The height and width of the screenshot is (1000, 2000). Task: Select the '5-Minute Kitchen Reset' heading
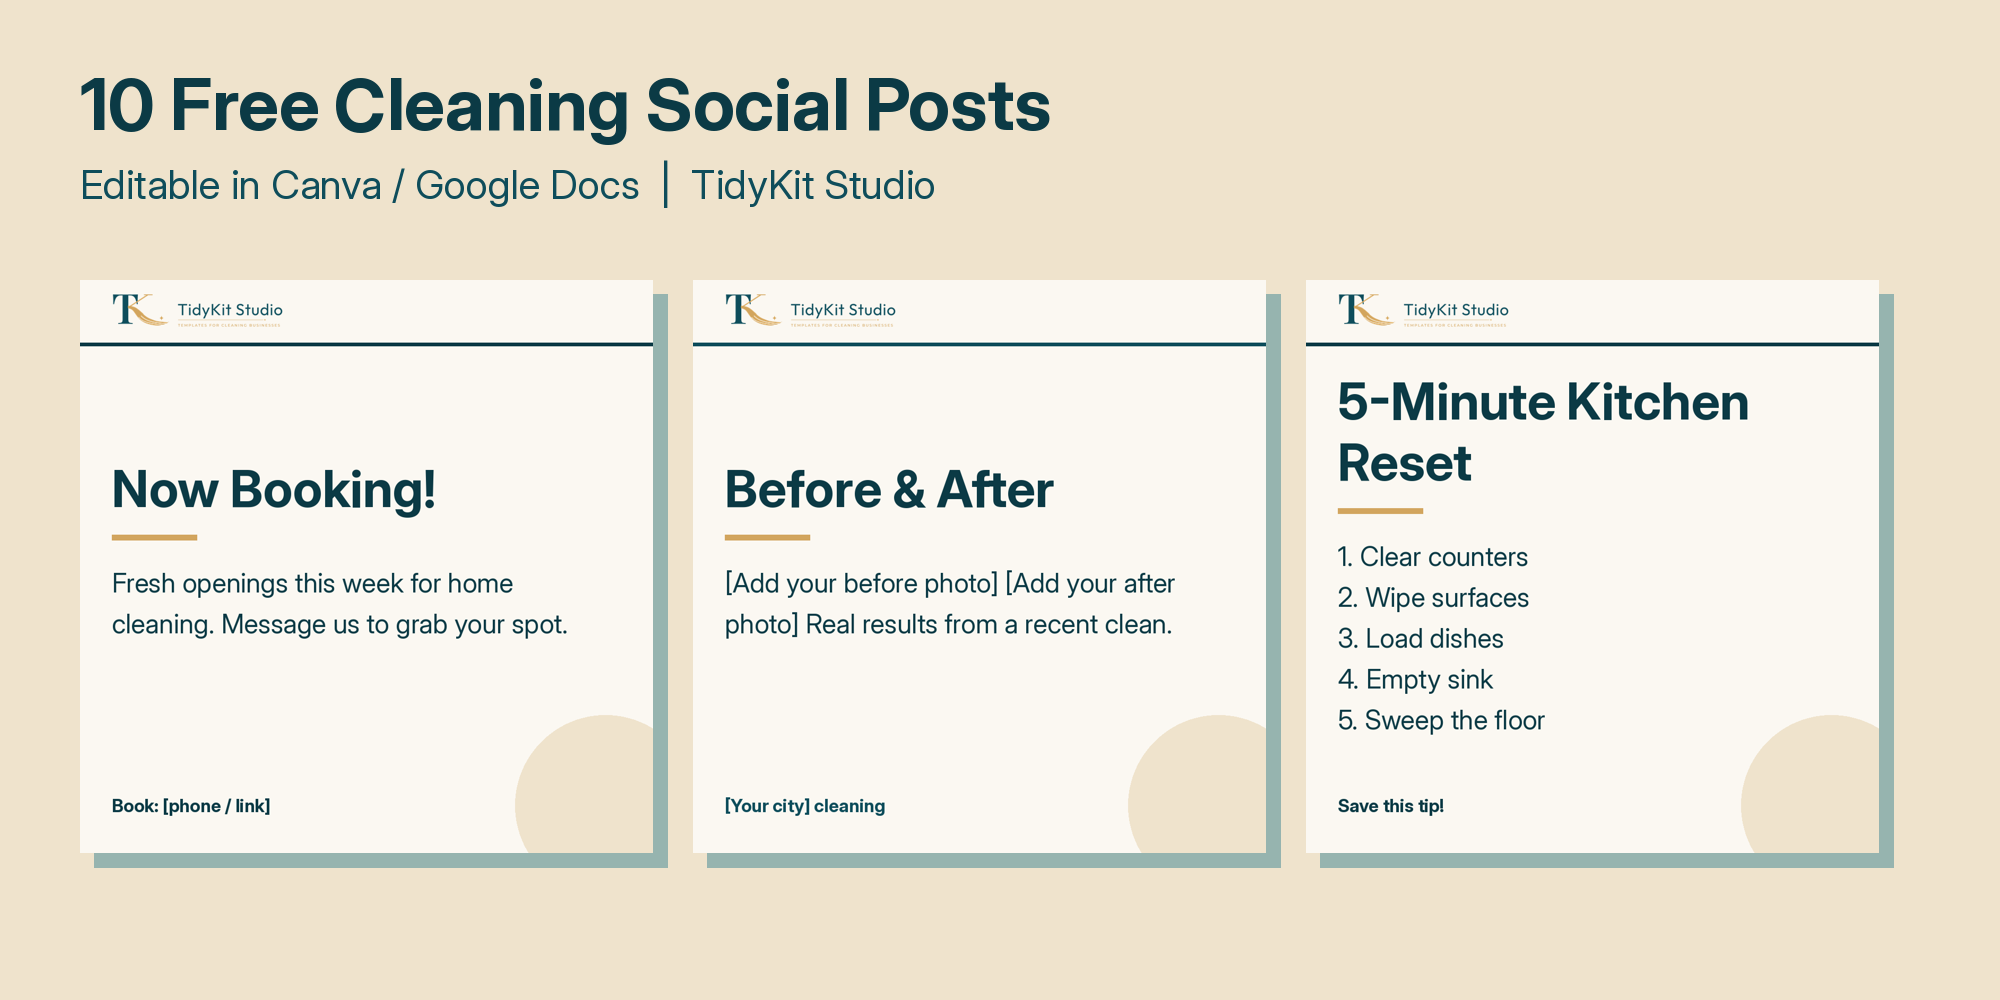1543,432
